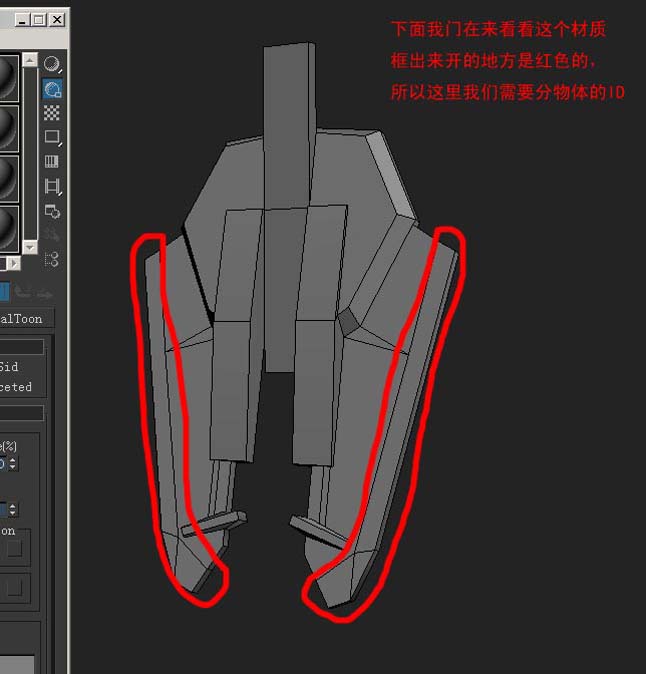Screen dimensions: 646x674
Task: Click the 'Sid' two-sided option label
Action: coord(9,367)
